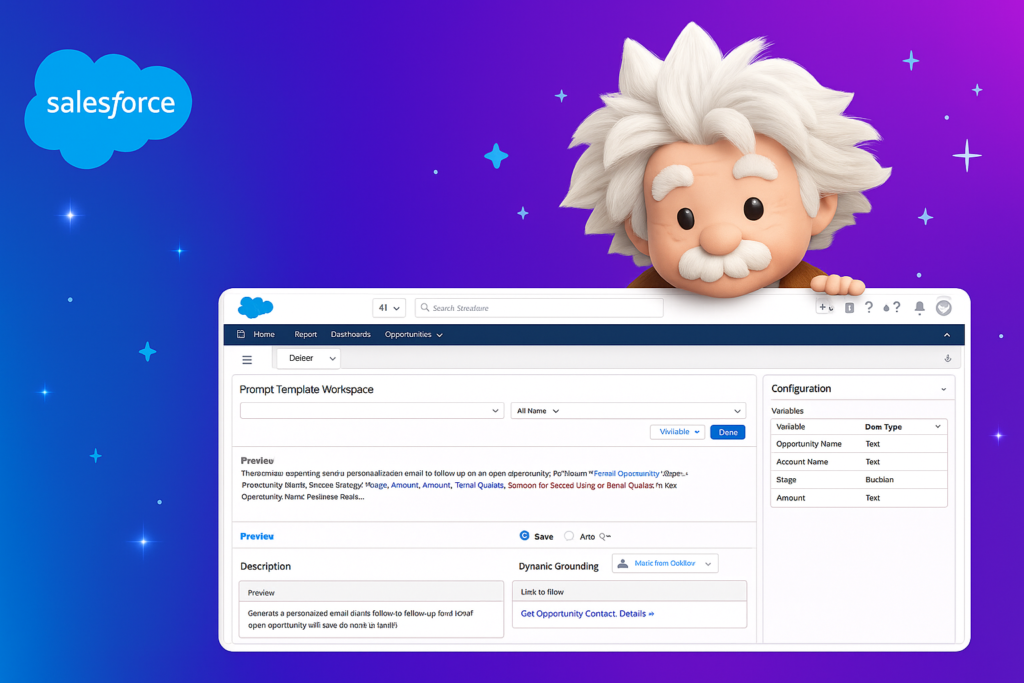Click the blue Done button

coord(727,432)
